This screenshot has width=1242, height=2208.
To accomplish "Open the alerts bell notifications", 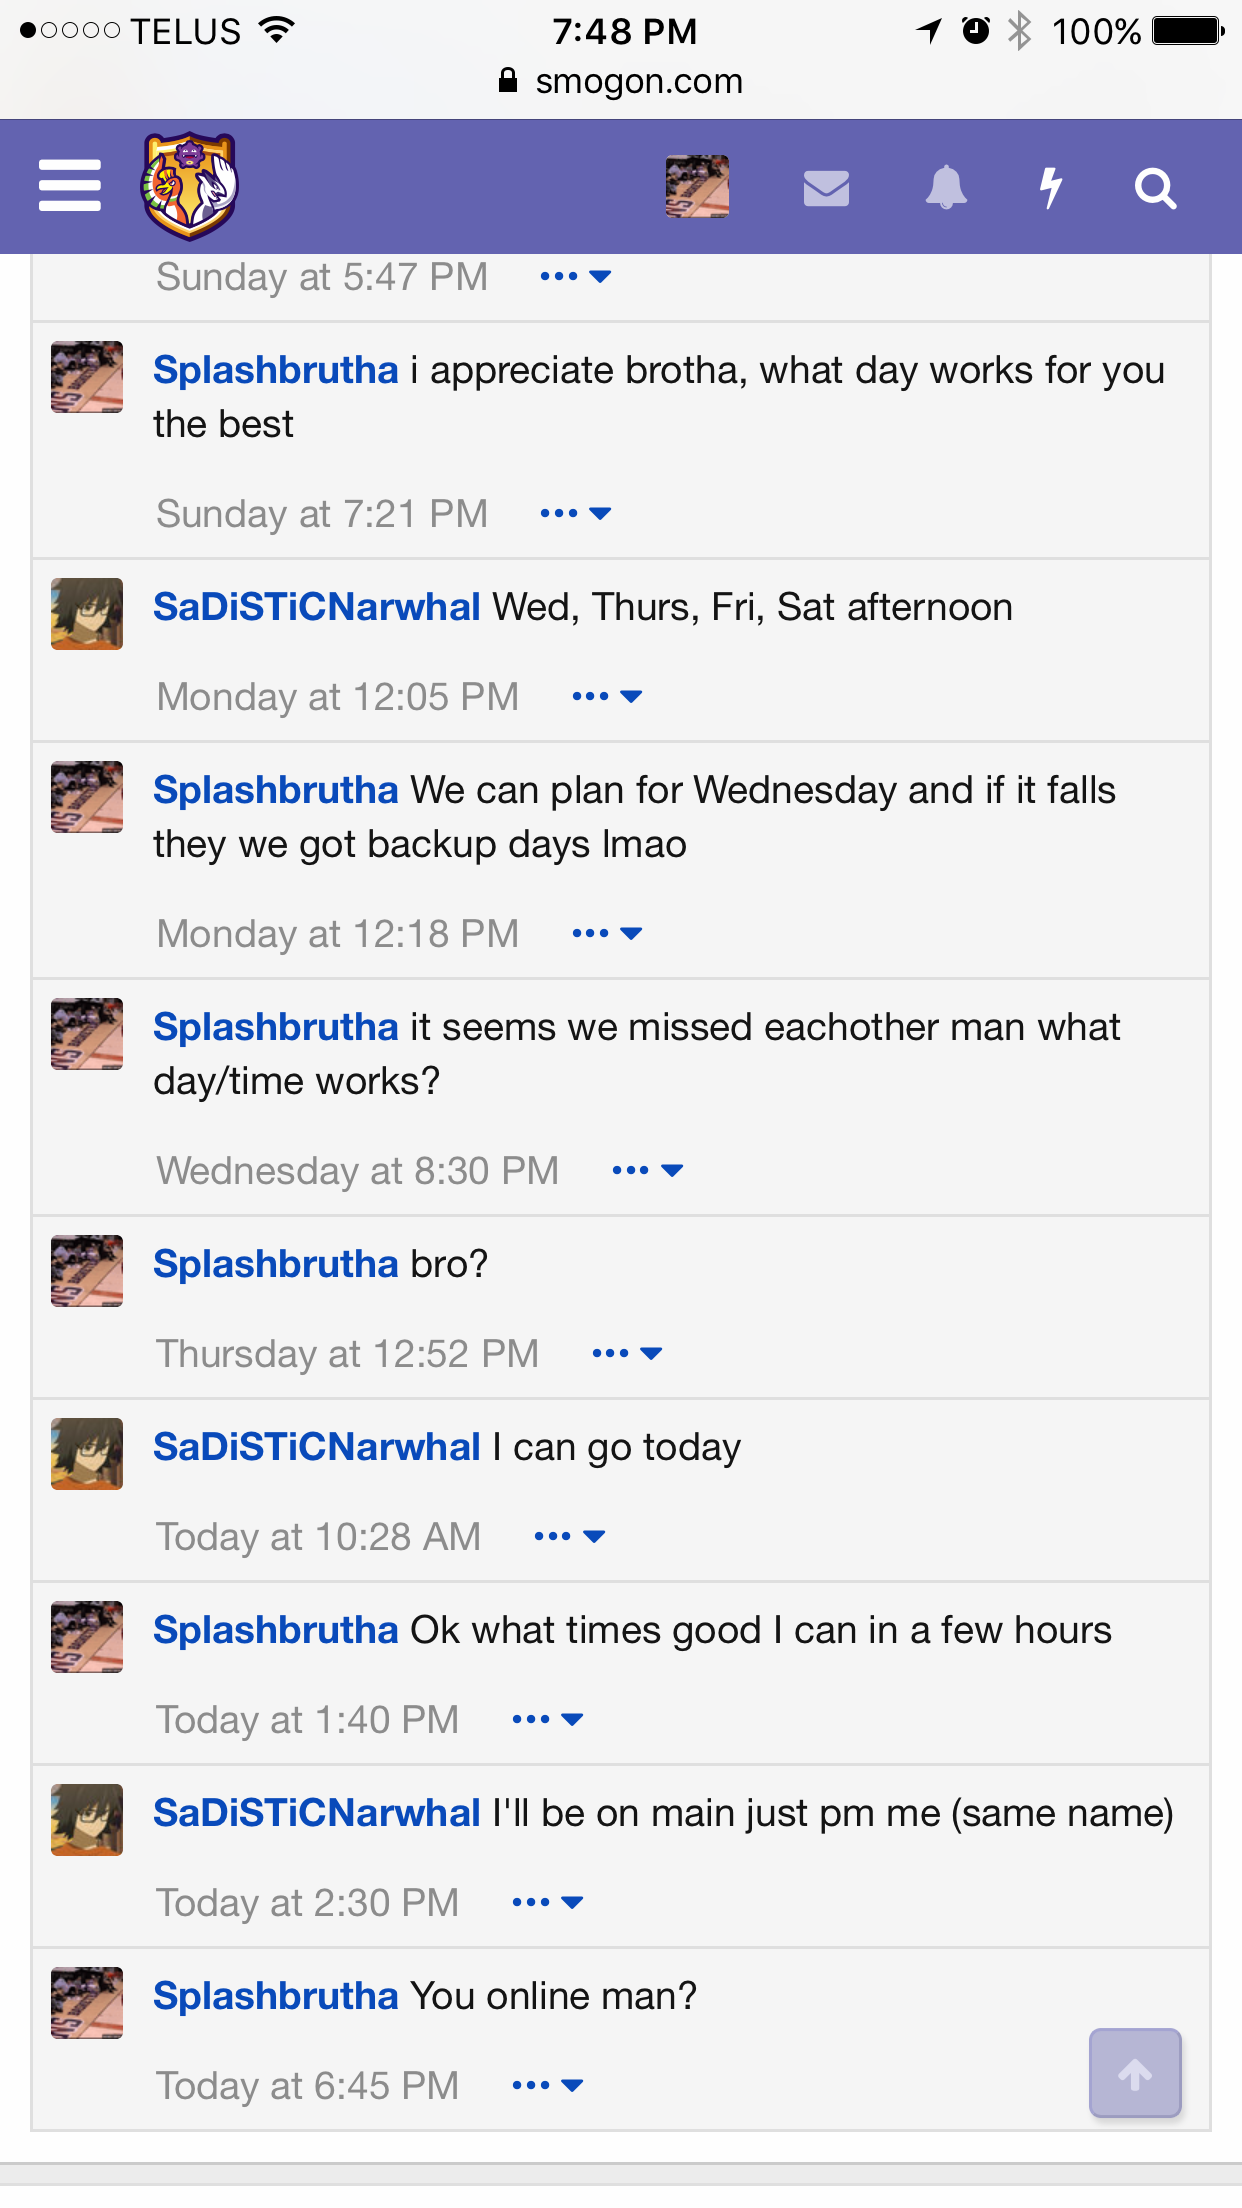I will pyautogui.click(x=946, y=188).
